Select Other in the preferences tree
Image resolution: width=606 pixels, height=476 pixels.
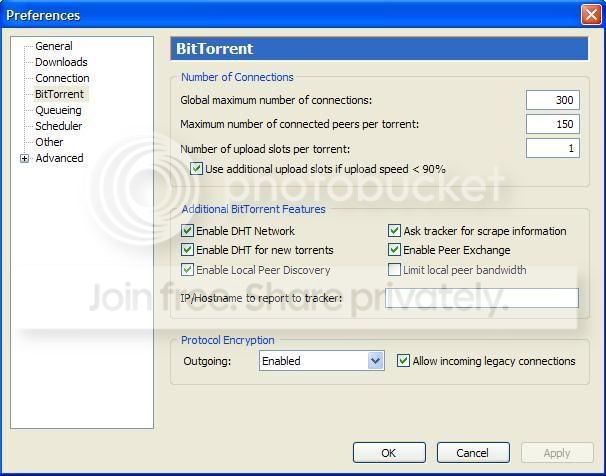[49, 142]
